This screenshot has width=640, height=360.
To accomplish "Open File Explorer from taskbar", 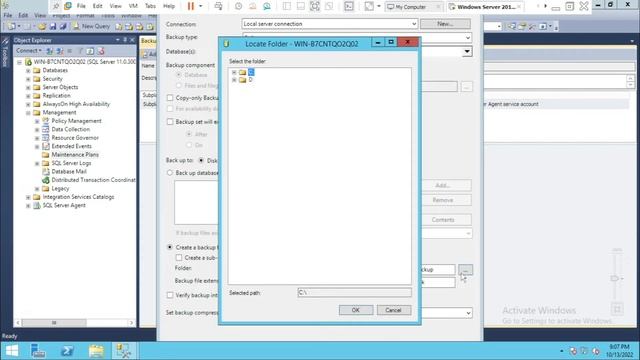I will pyautogui.click(x=96, y=351).
